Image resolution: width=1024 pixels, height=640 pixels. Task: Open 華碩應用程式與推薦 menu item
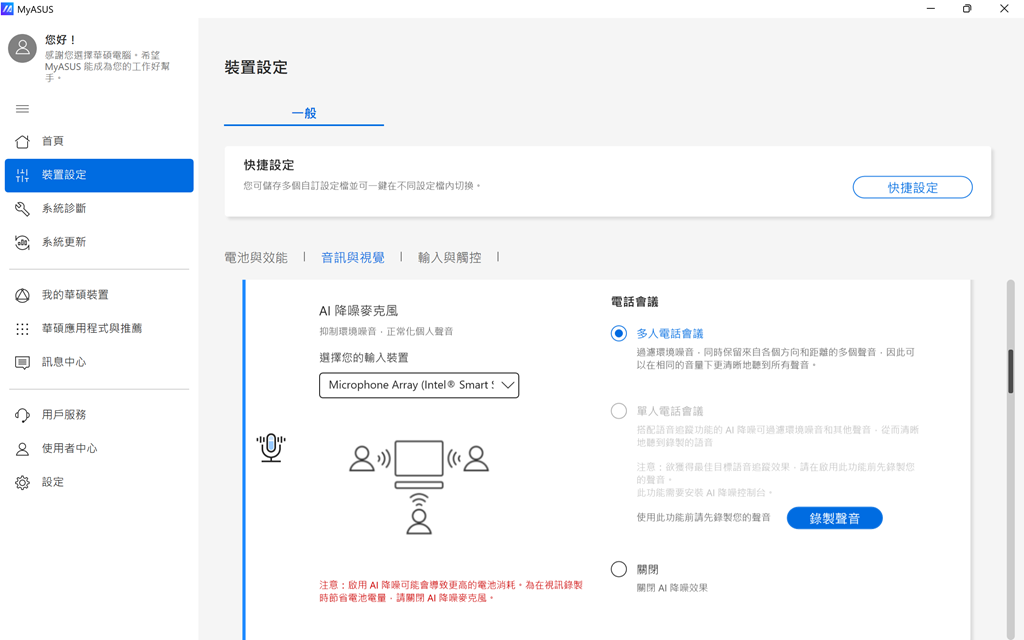click(99, 328)
